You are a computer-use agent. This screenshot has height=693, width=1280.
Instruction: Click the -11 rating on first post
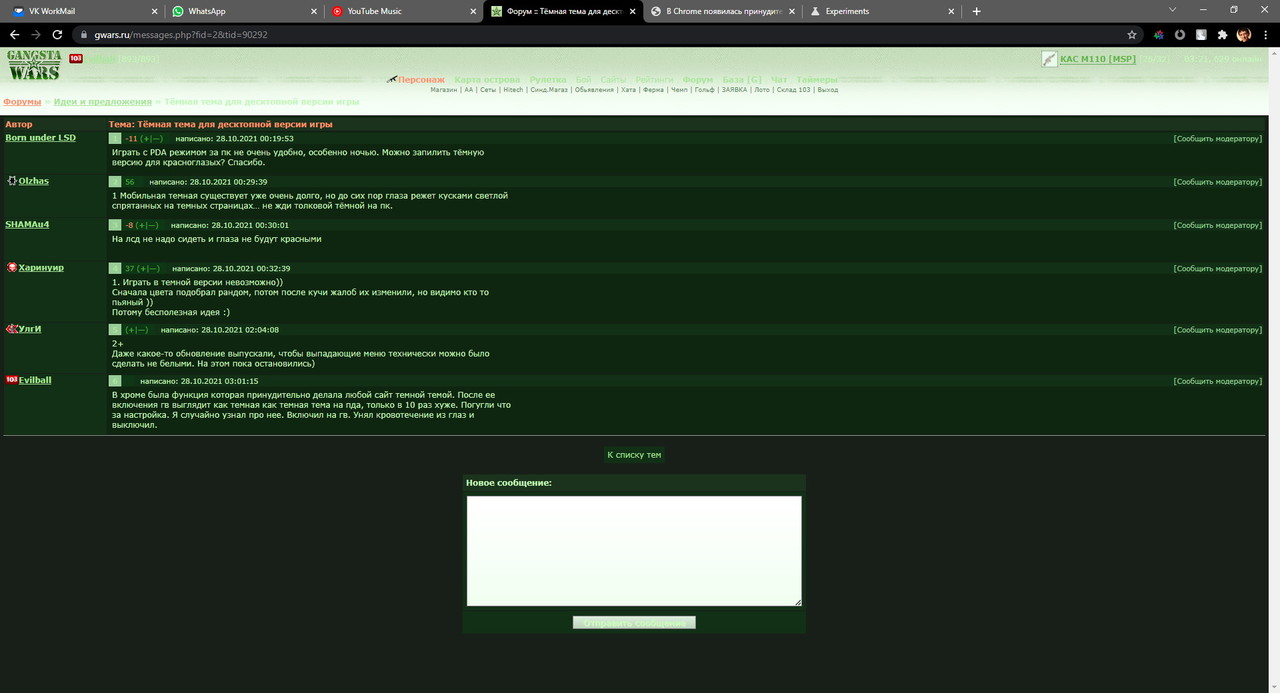tap(131, 139)
